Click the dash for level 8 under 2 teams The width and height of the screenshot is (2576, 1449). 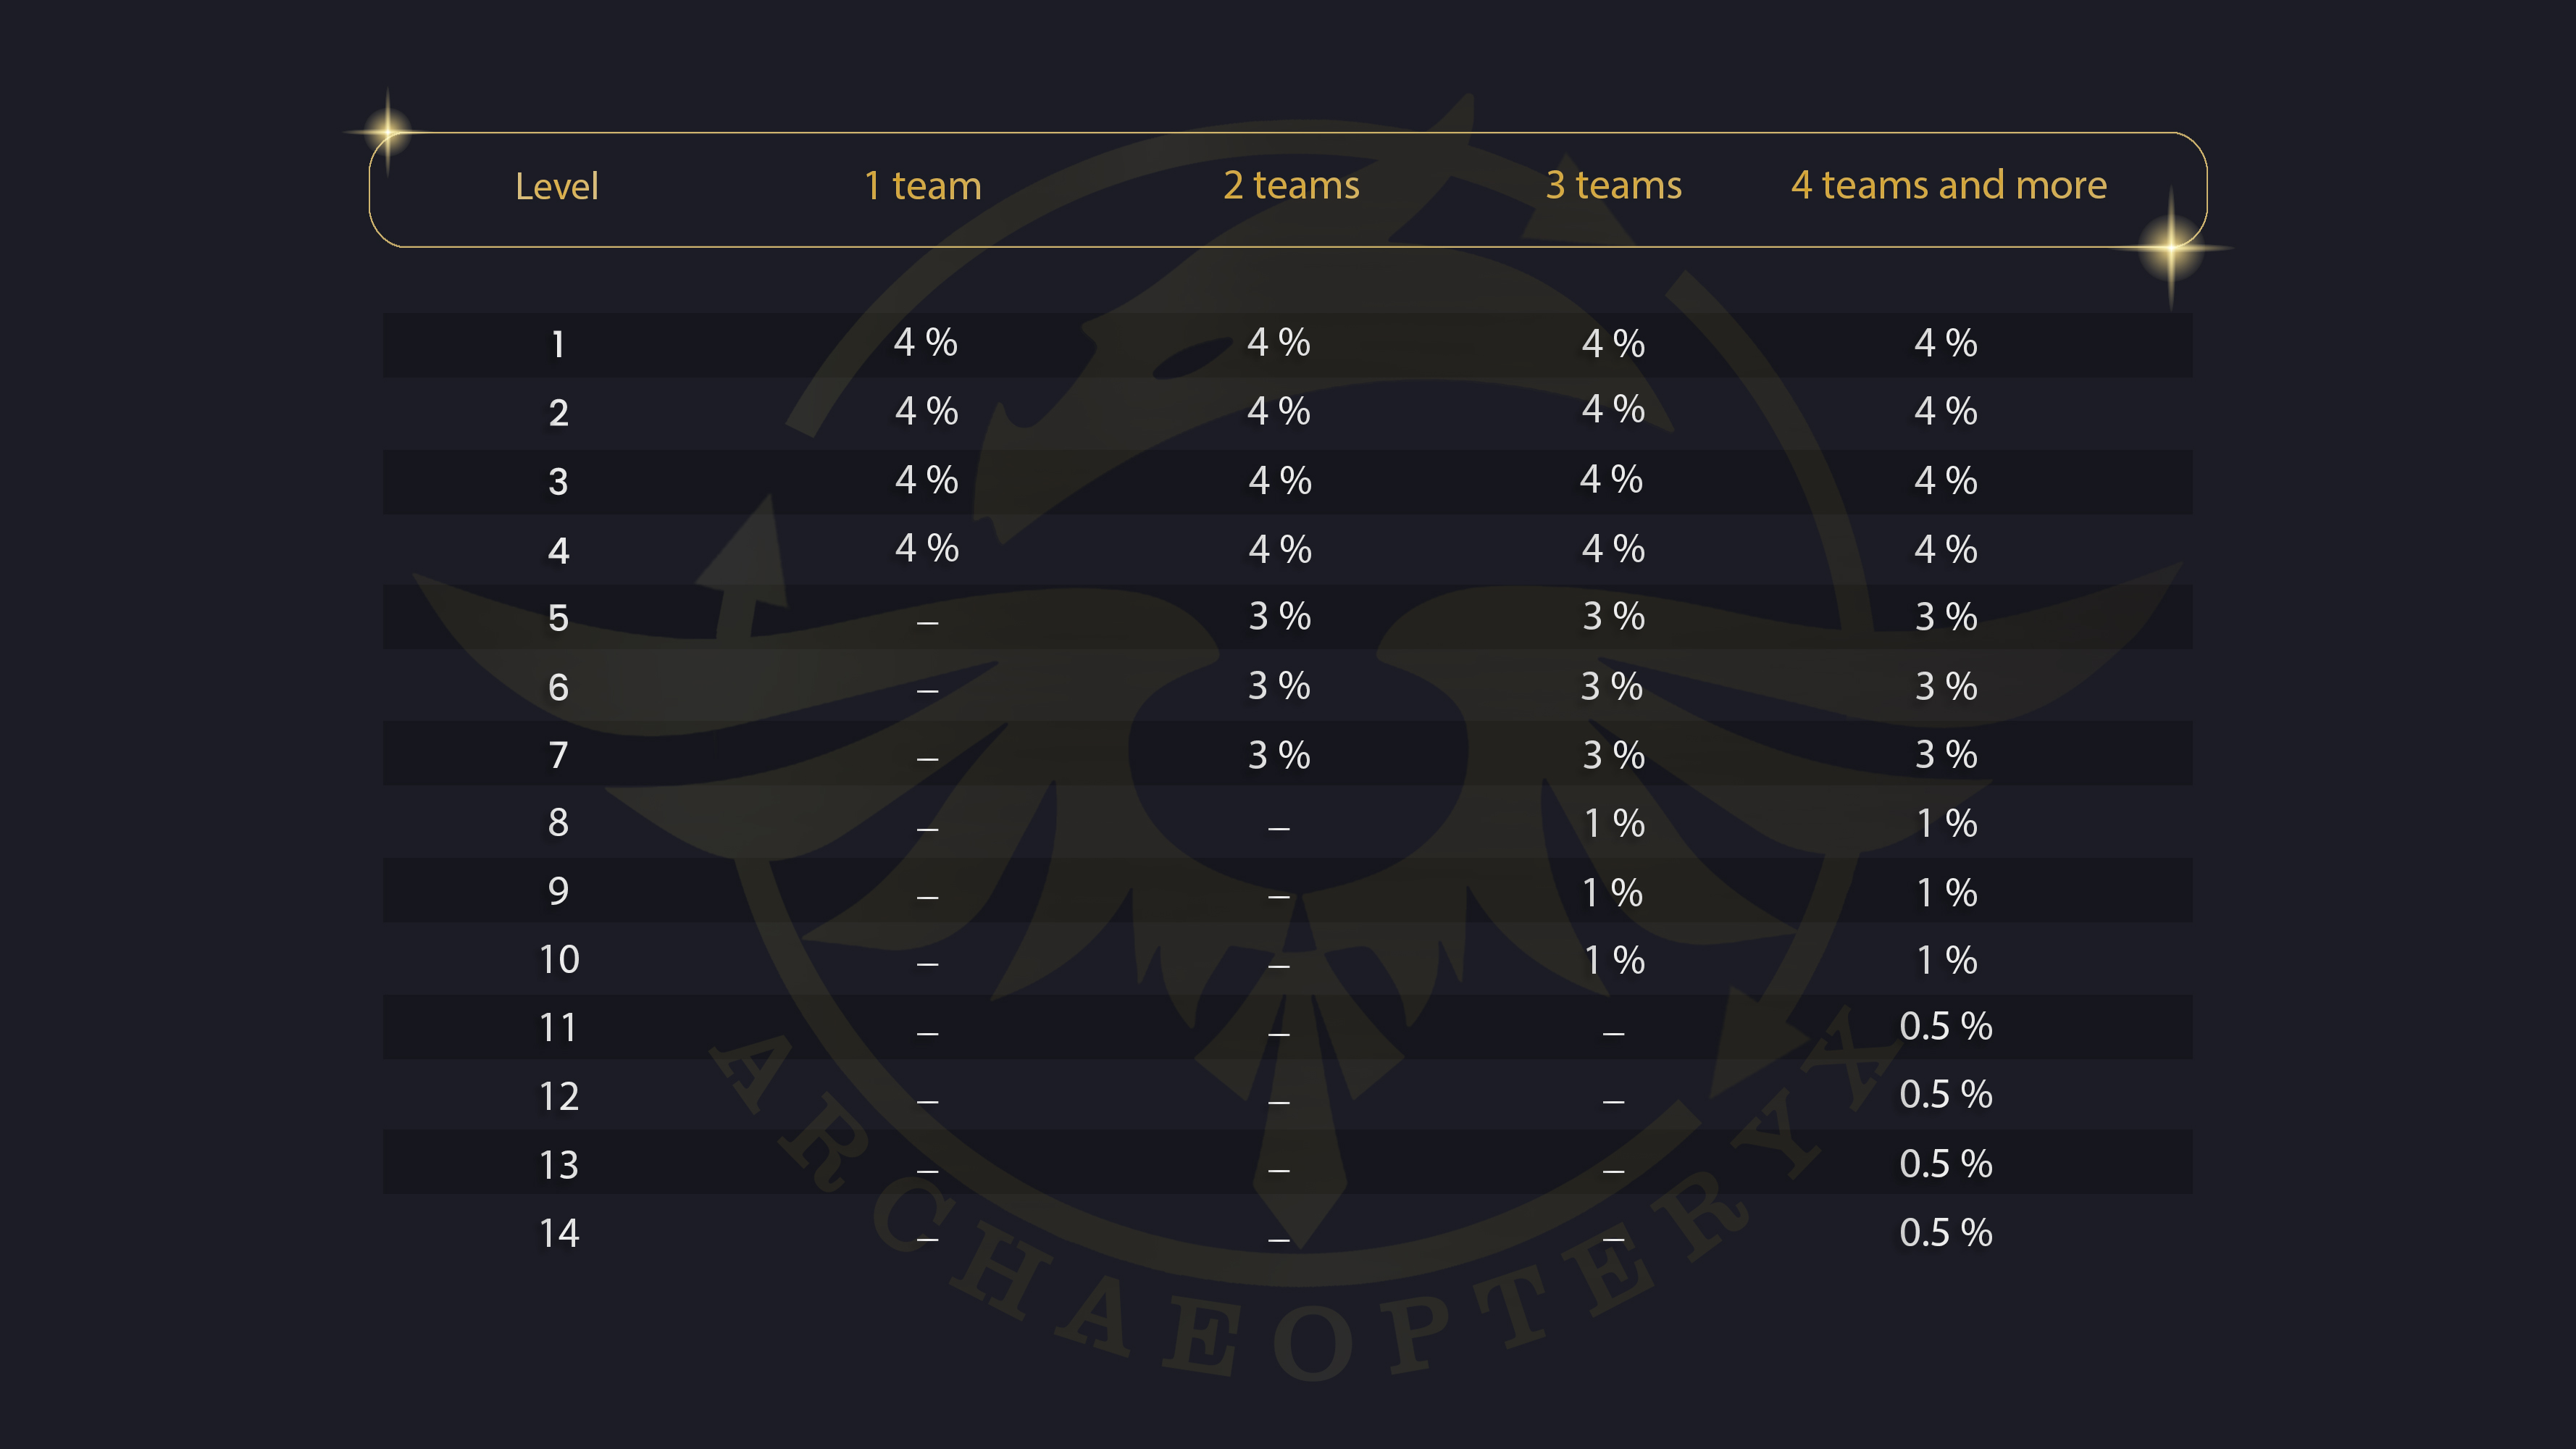1278,828
